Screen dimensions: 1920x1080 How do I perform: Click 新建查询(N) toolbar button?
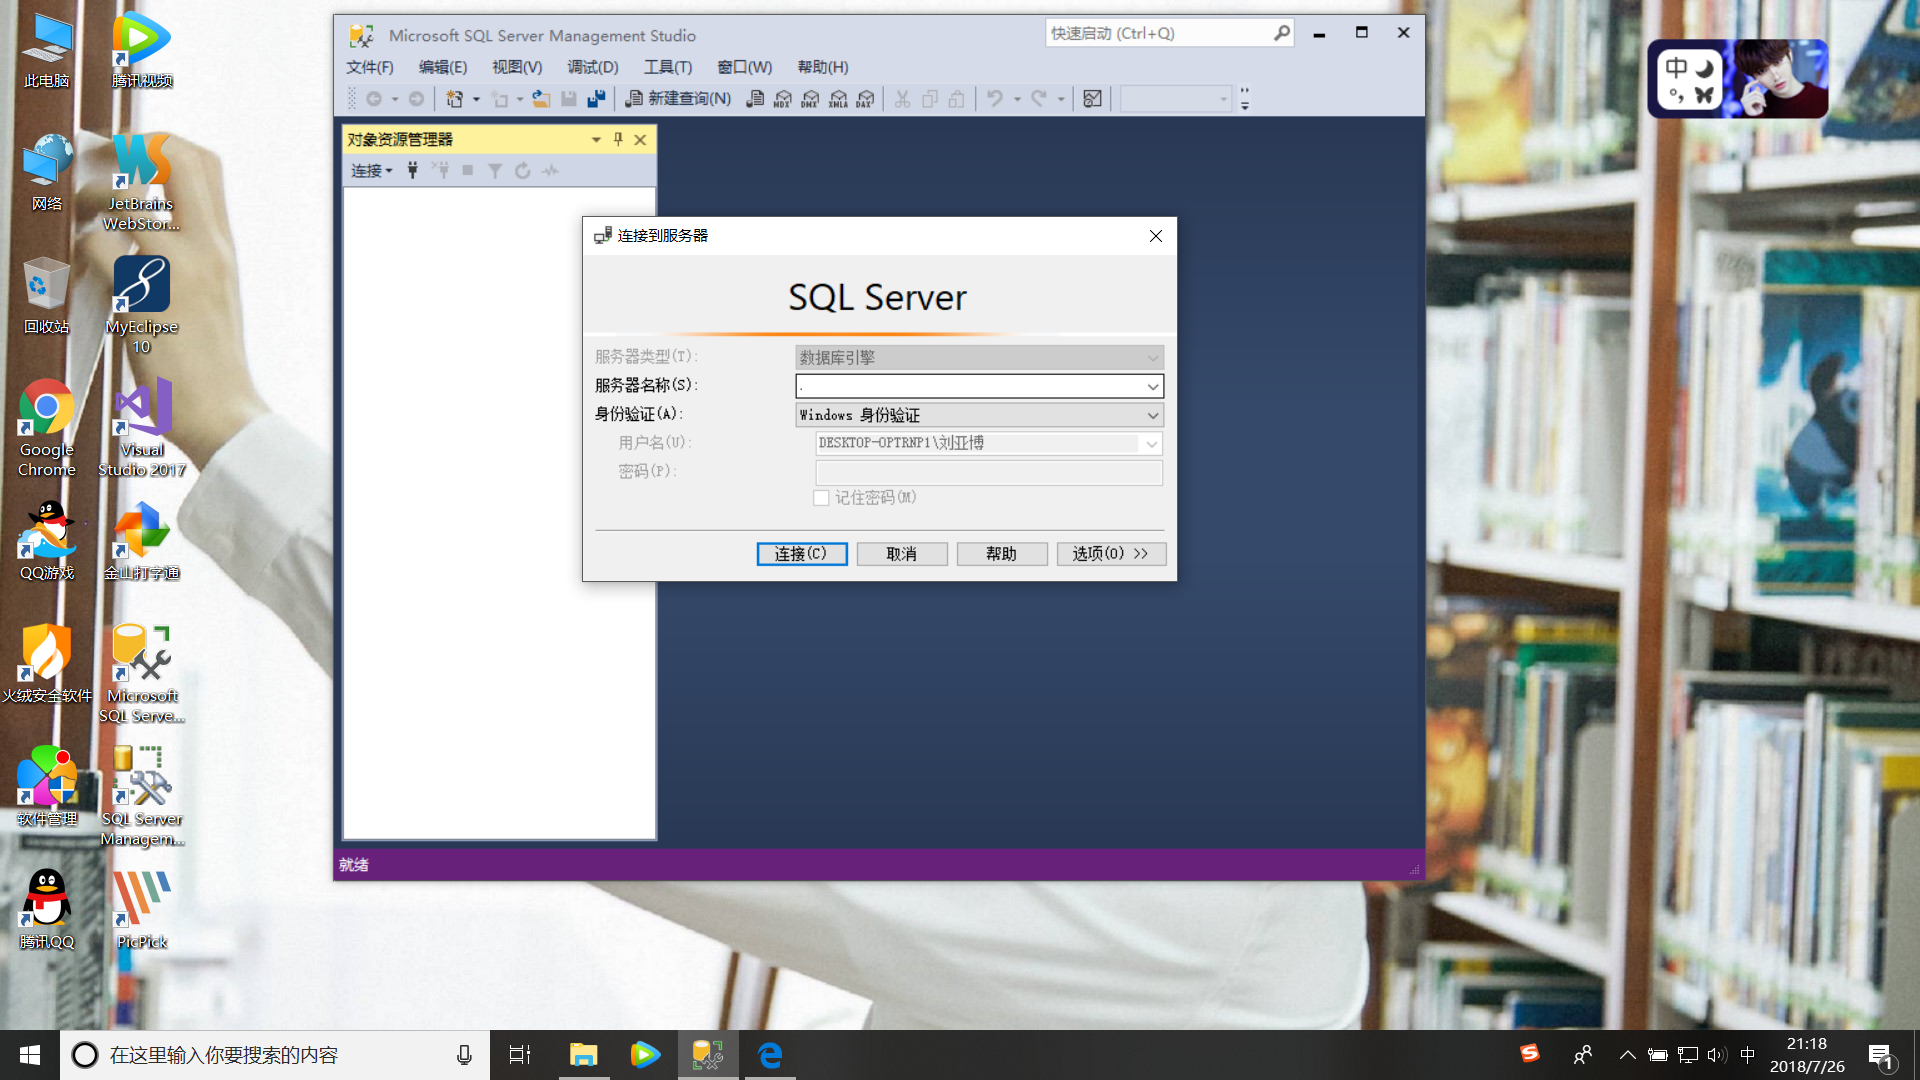pos(679,99)
